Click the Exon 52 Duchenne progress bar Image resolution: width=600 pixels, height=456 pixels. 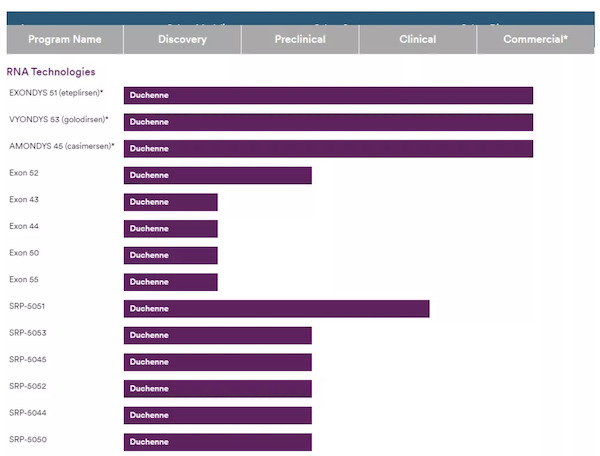point(218,176)
